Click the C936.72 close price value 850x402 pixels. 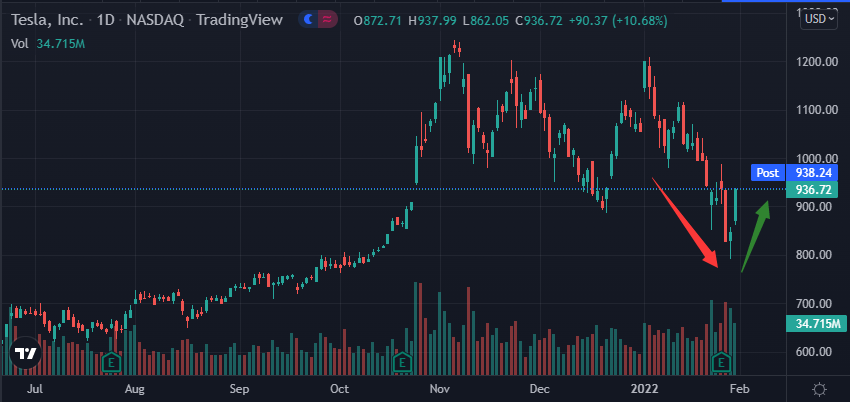pyautogui.click(x=538, y=21)
